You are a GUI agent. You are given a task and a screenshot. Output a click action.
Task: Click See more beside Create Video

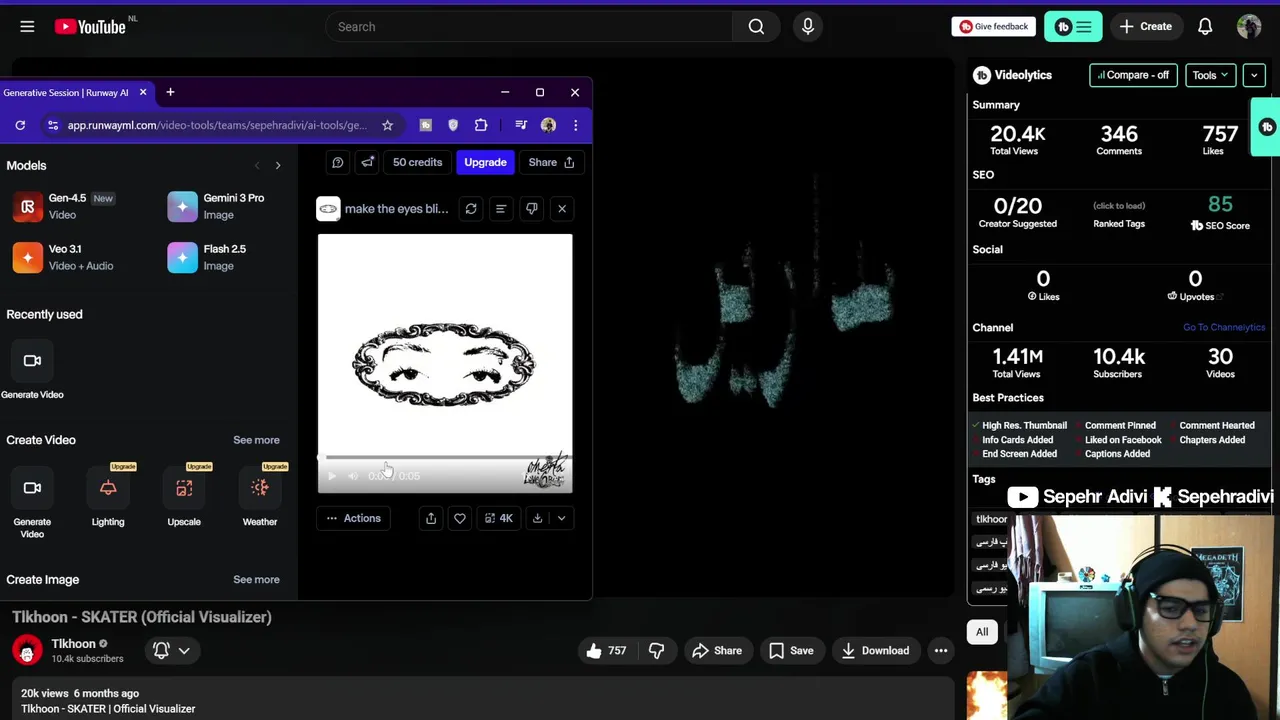pyautogui.click(x=256, y=440)
